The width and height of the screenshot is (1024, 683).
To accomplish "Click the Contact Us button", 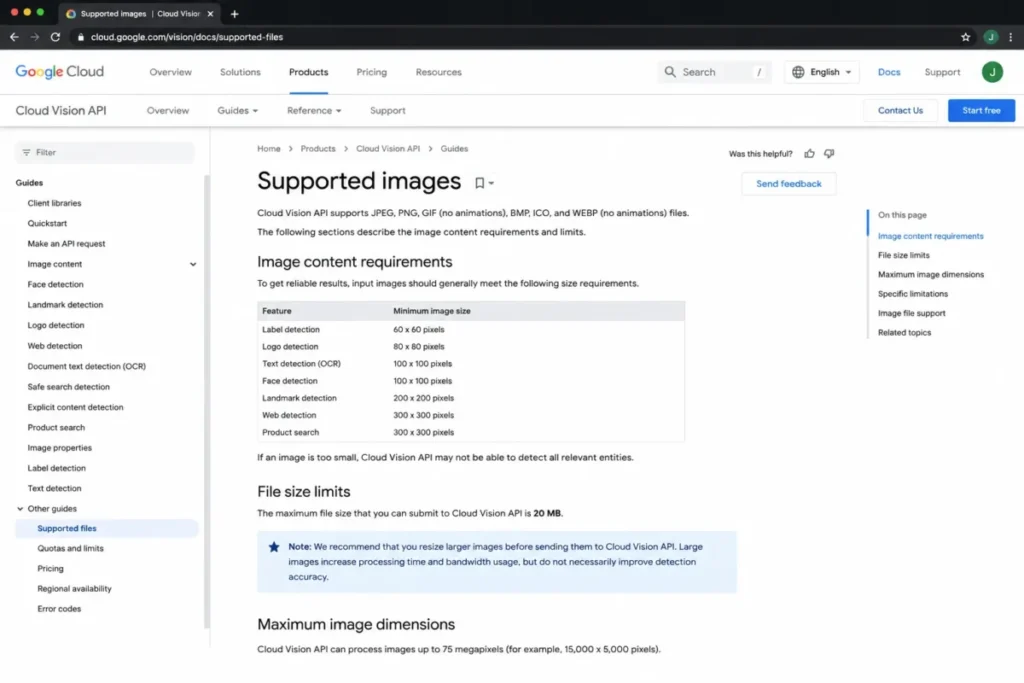I will [x=900, y=110].
